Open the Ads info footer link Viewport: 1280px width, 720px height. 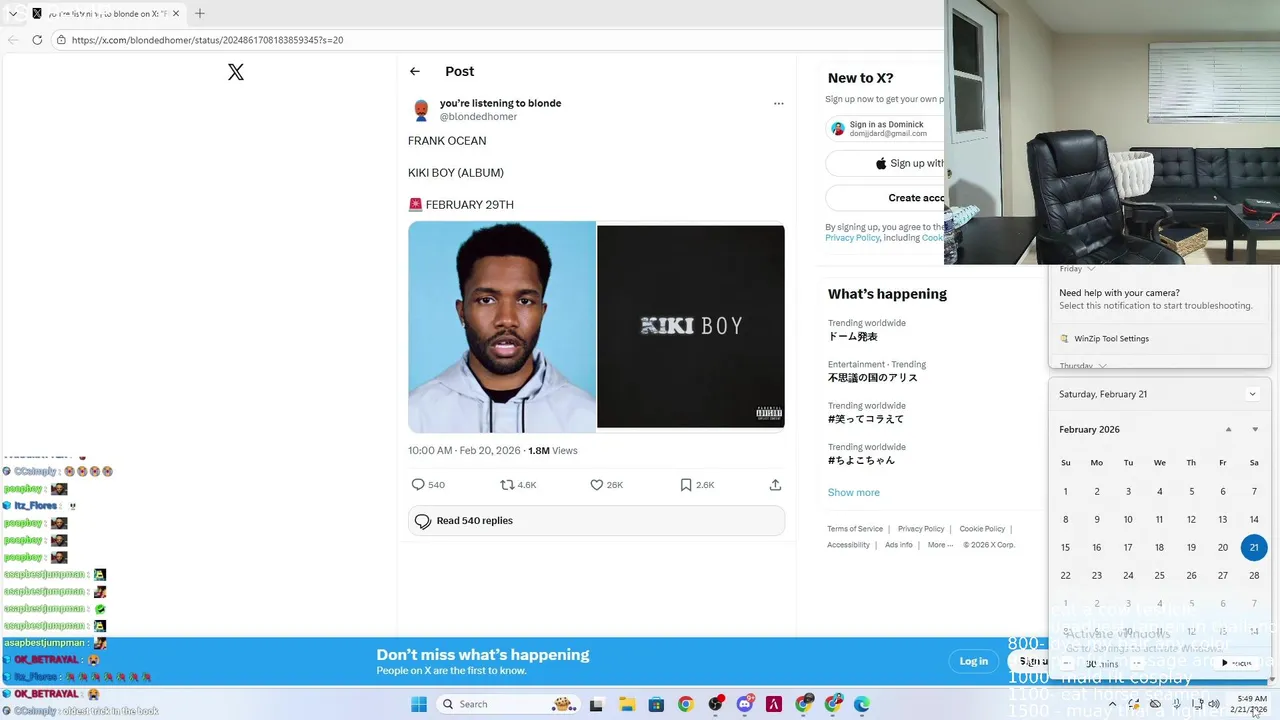[x=899, y=545]
